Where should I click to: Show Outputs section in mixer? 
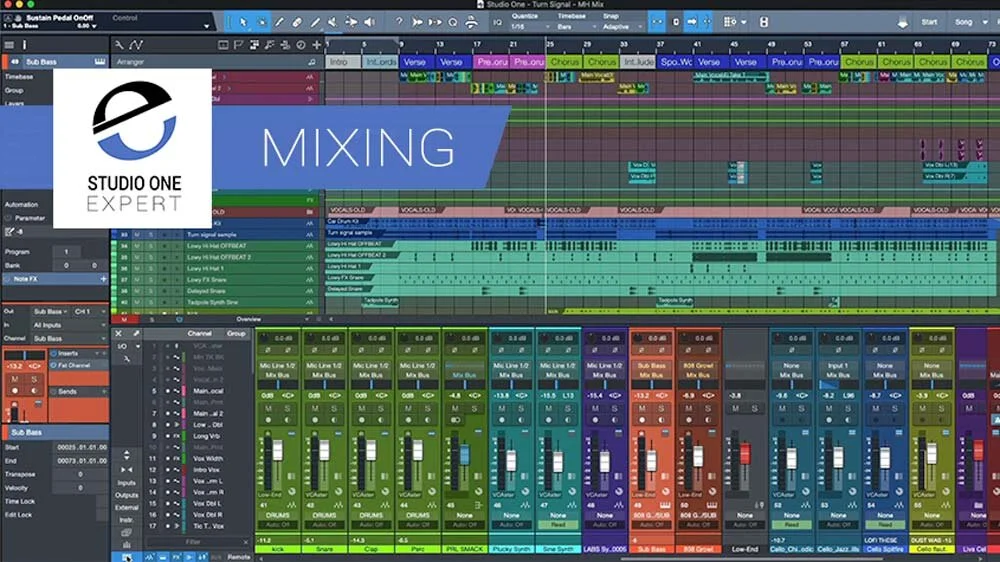pyautogui.click(x=126, y=495)
